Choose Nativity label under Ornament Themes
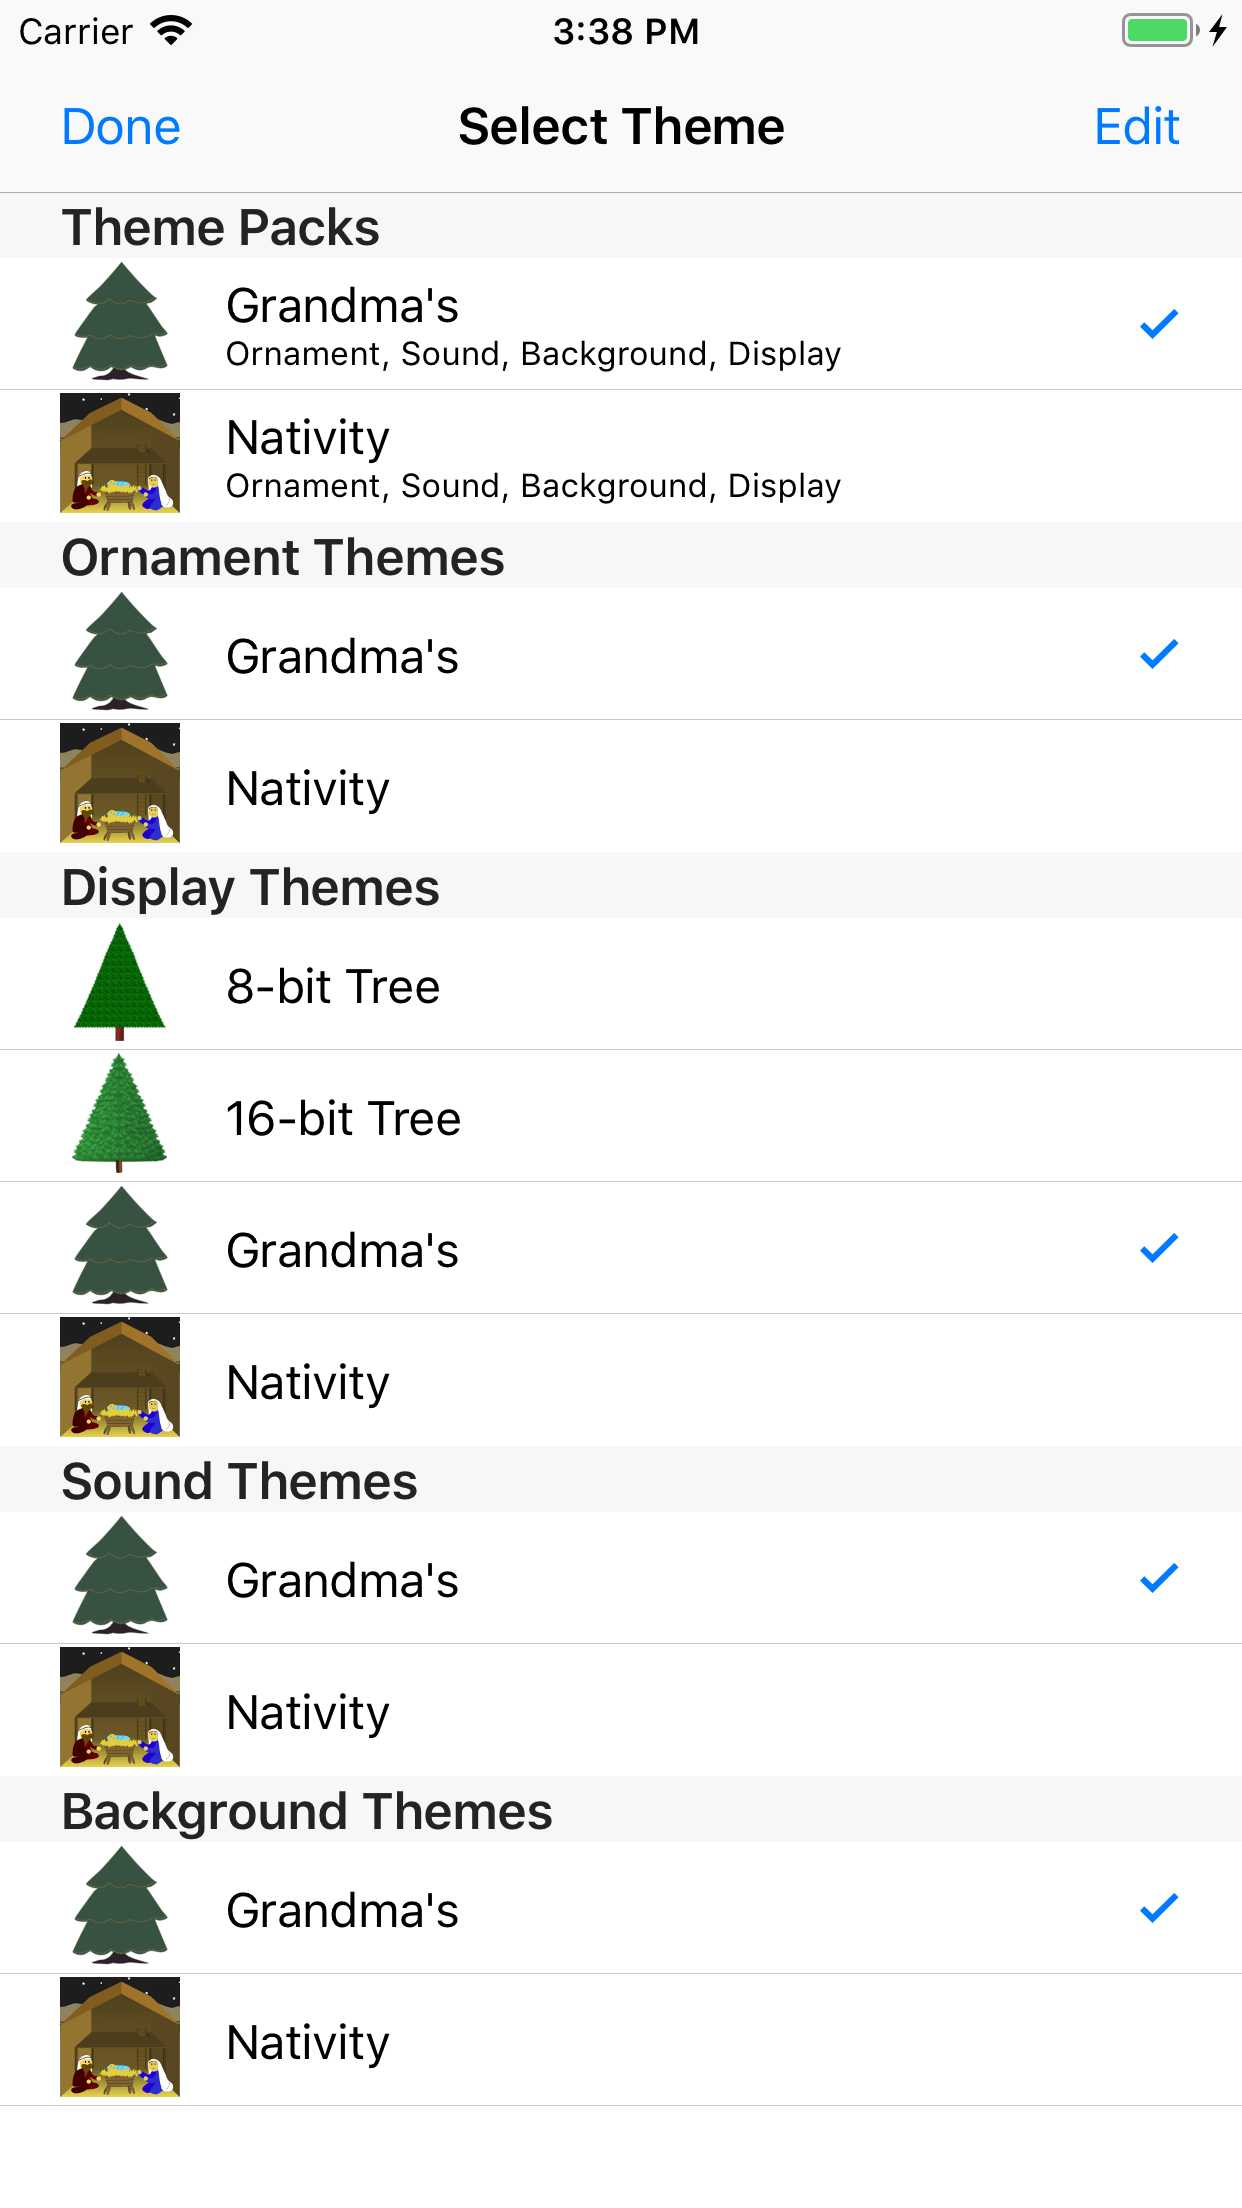This screenshot has width=1242, height=2208. click(x=308, y=788)
